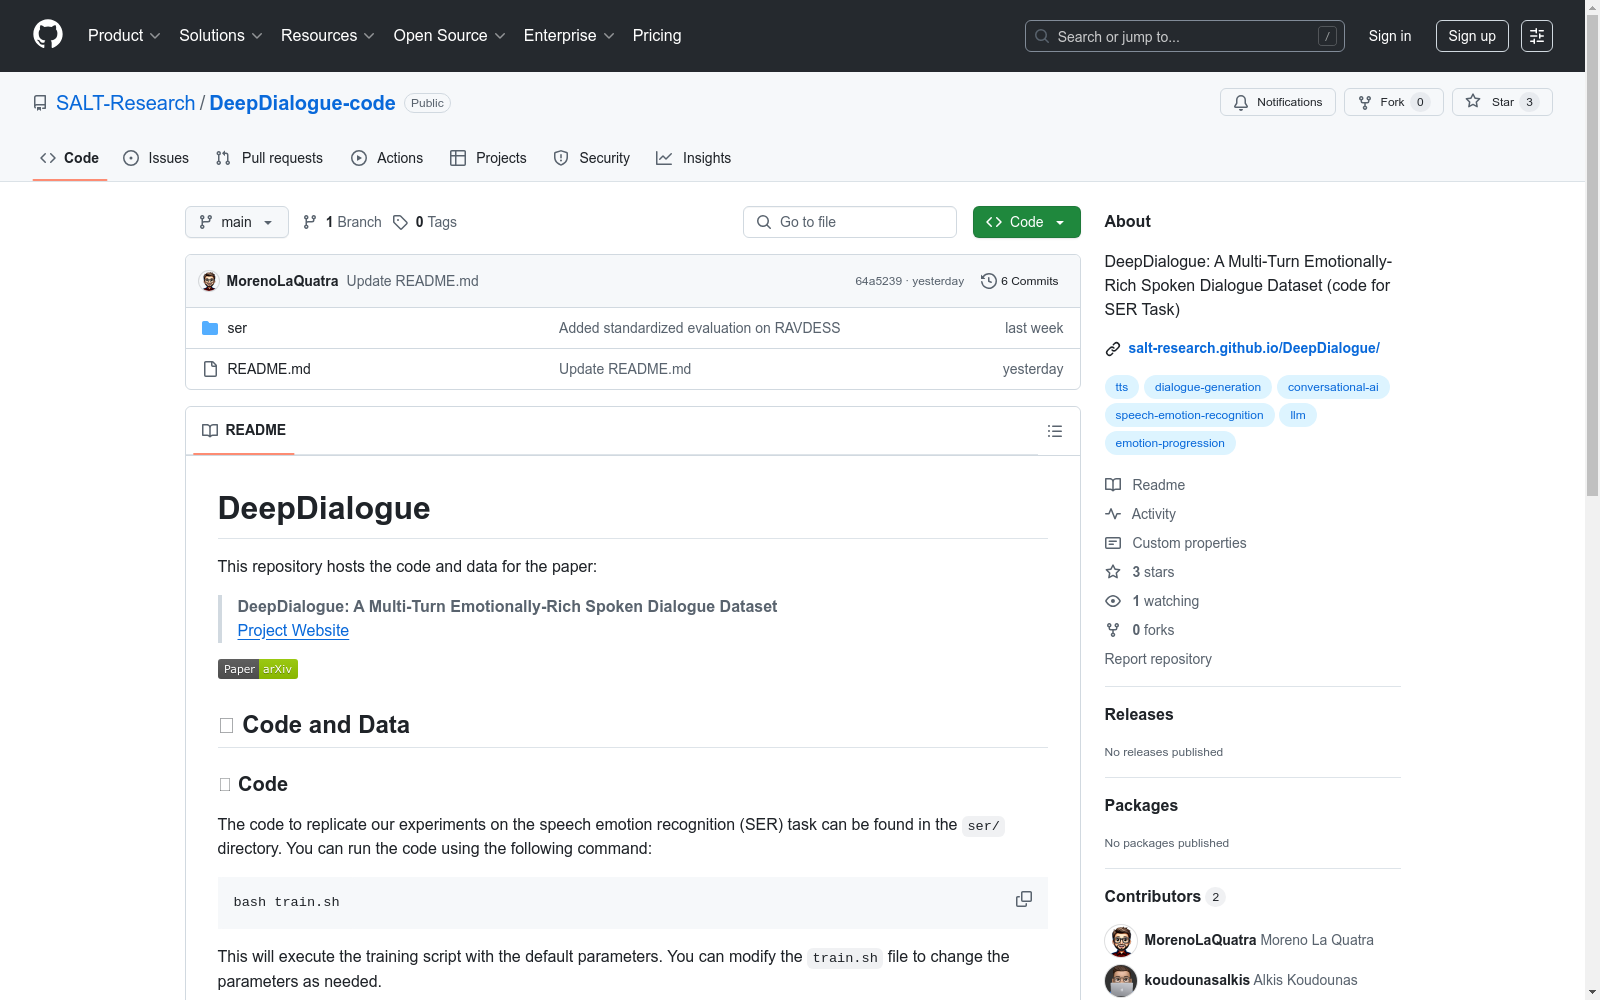This screenshot has width=1600, height=1000.
Task: Open the Product menu
Action: tap(124, 36)
